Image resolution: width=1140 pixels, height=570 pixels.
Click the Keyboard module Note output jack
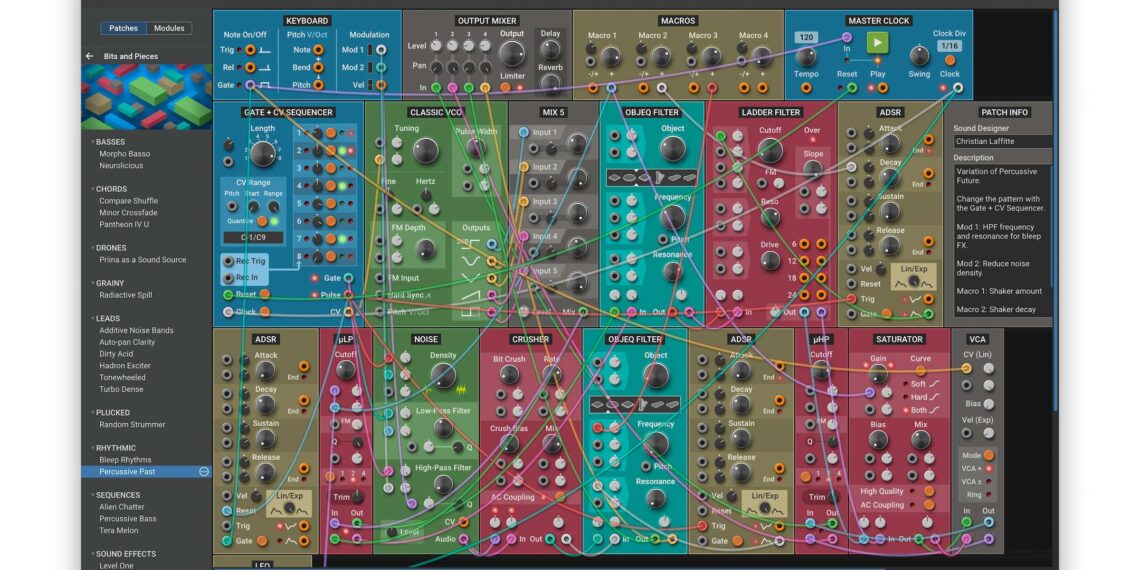point(318,50)
